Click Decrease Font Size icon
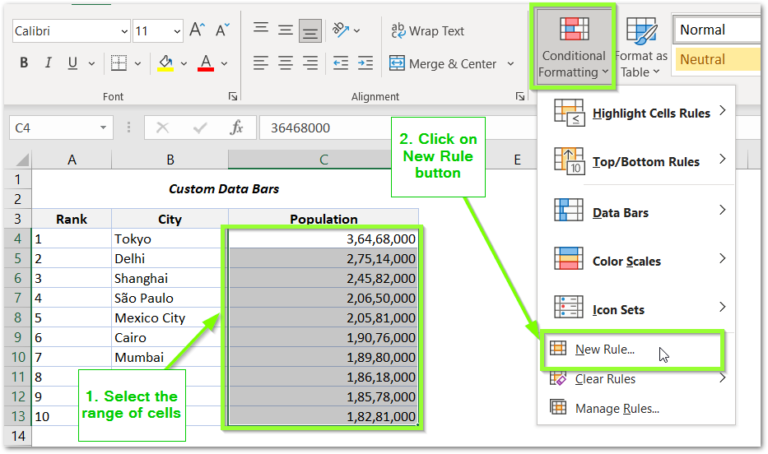Screen dimensions: 768x454 coord(222,30)
